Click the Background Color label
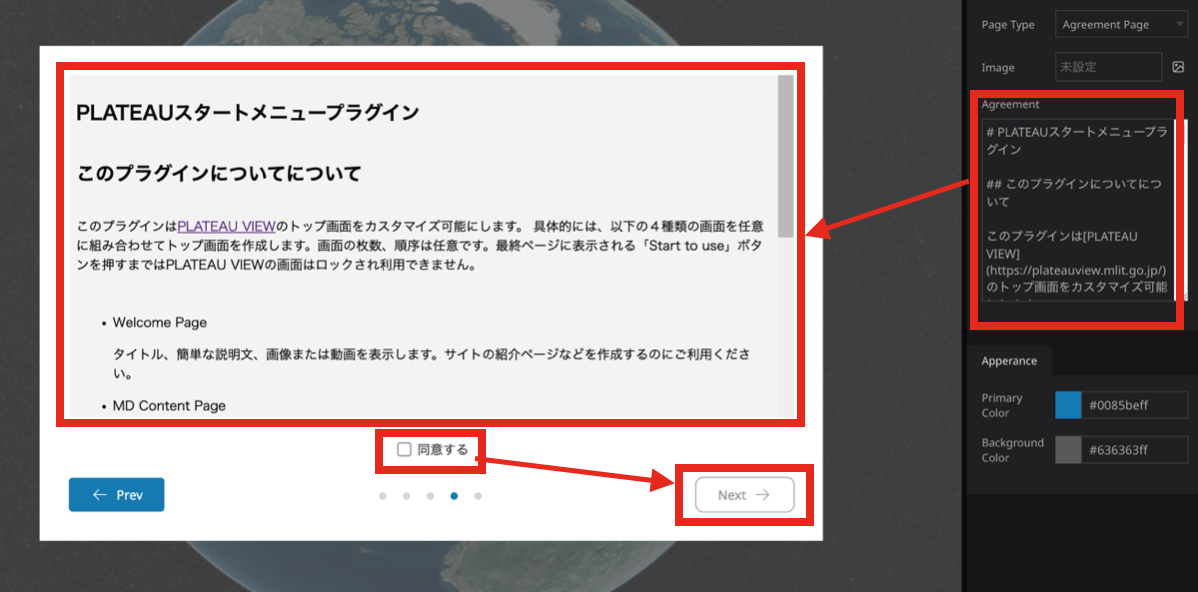The height and width of the screenshot is (592, 1198). 1012,450
